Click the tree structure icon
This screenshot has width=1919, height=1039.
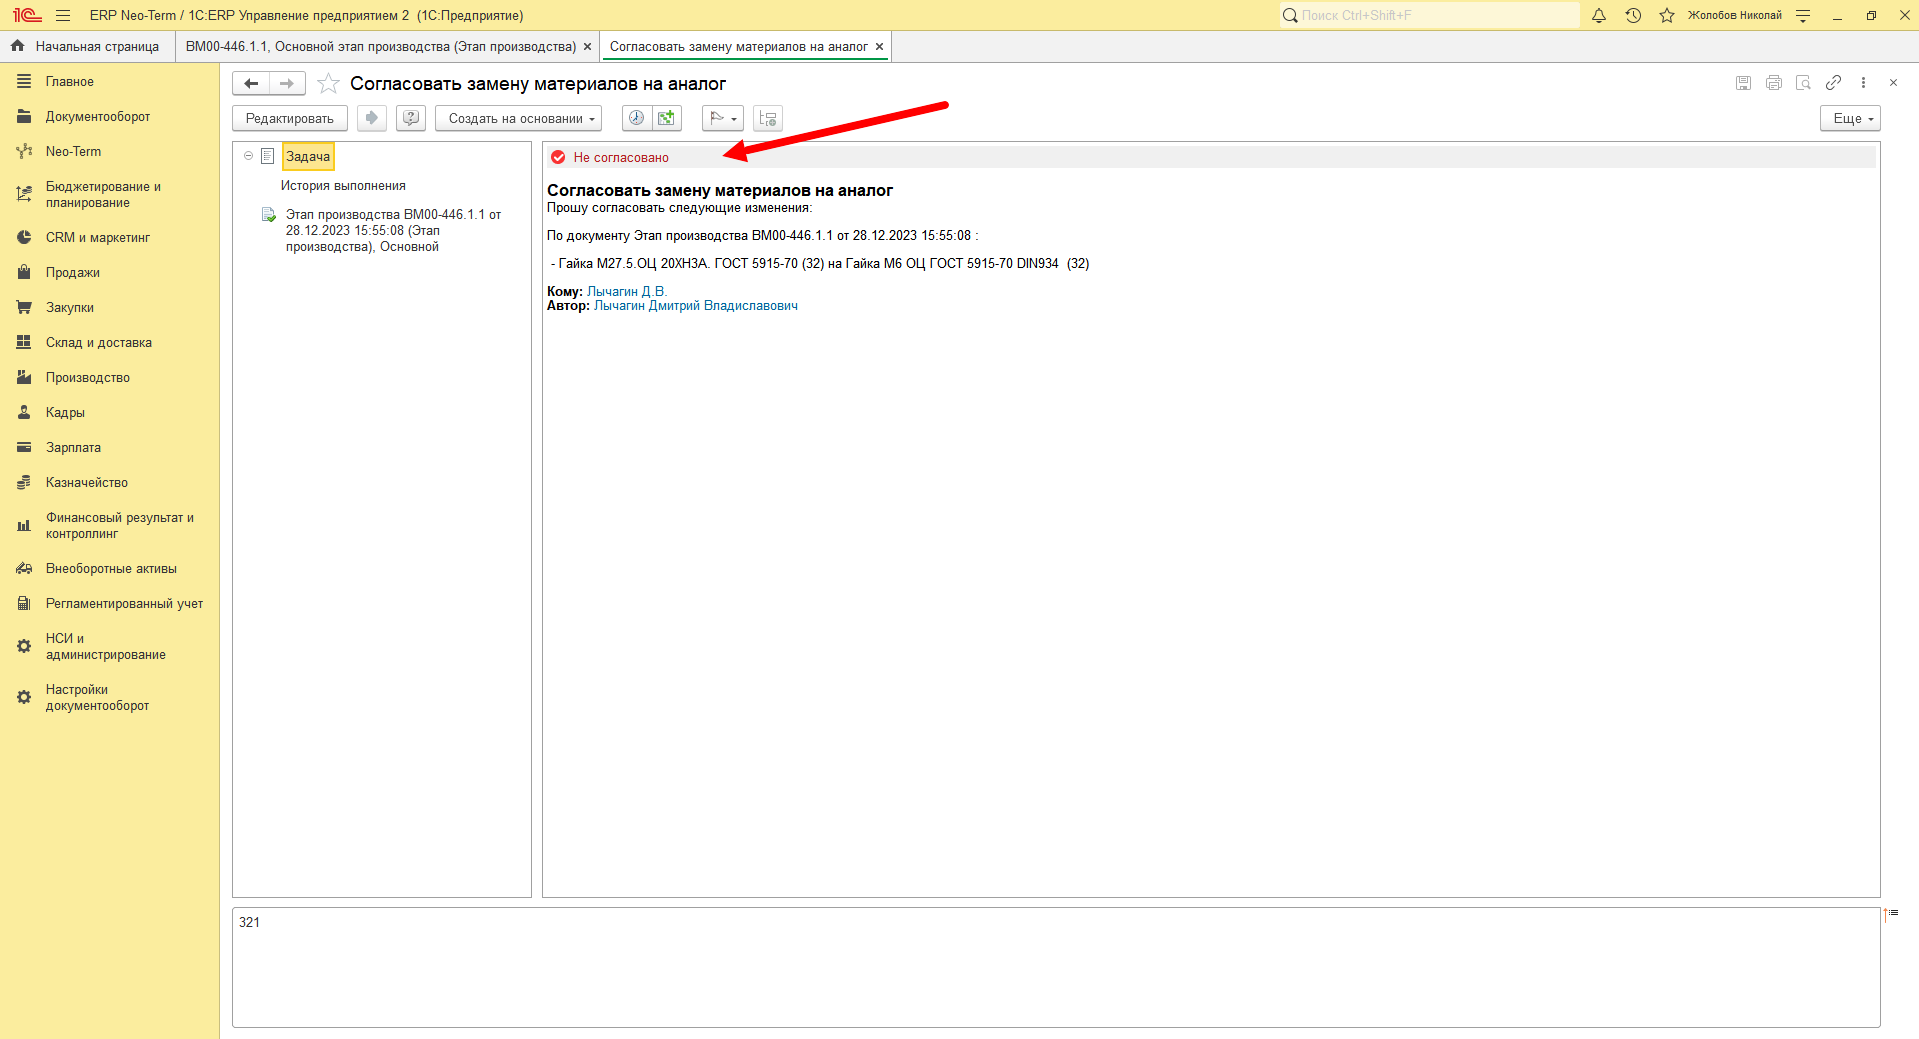(x=768, y=118)
